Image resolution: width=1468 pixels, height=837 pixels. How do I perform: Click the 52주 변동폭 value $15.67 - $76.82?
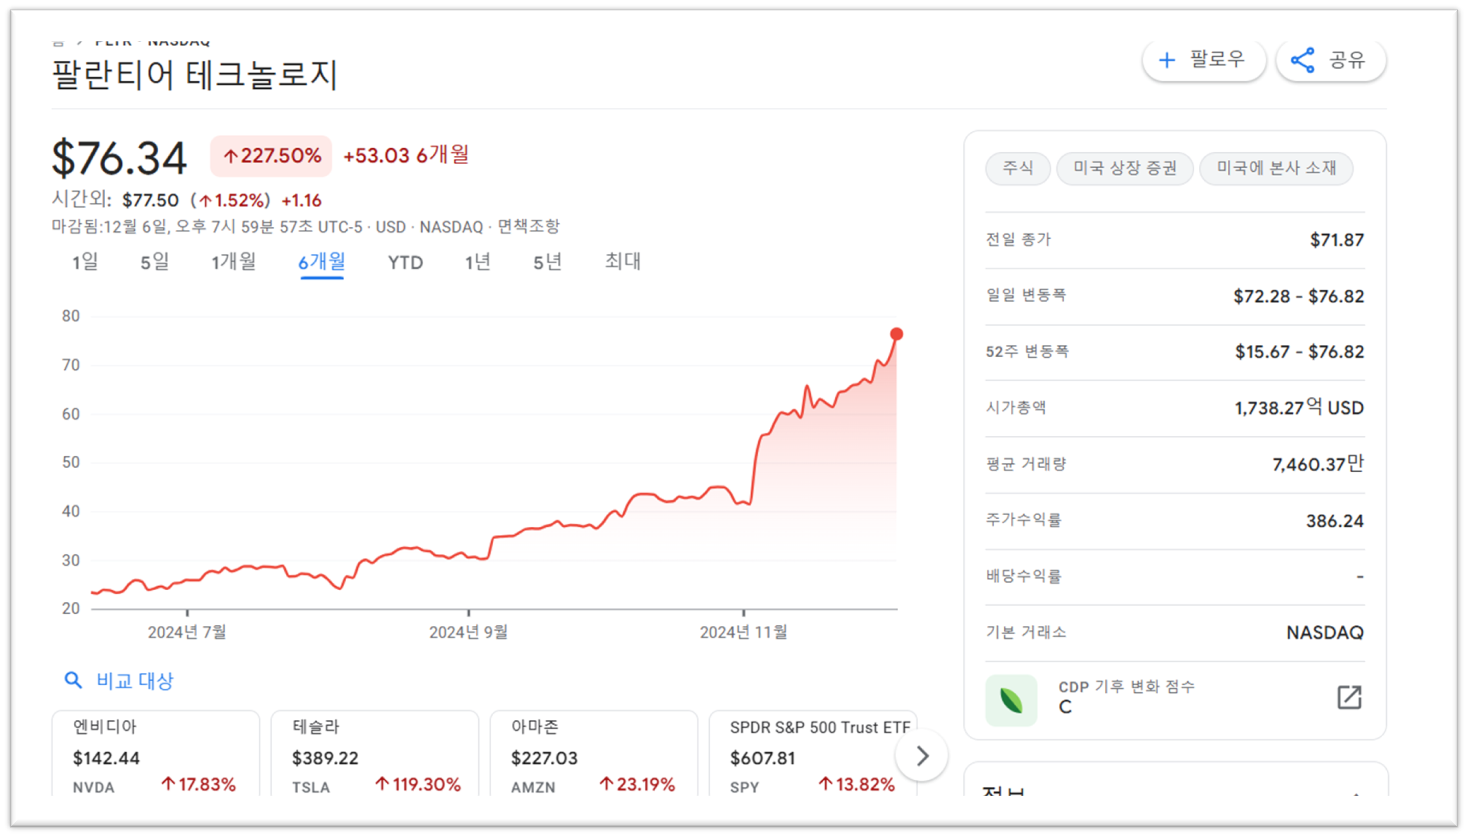click(1298, 352)
